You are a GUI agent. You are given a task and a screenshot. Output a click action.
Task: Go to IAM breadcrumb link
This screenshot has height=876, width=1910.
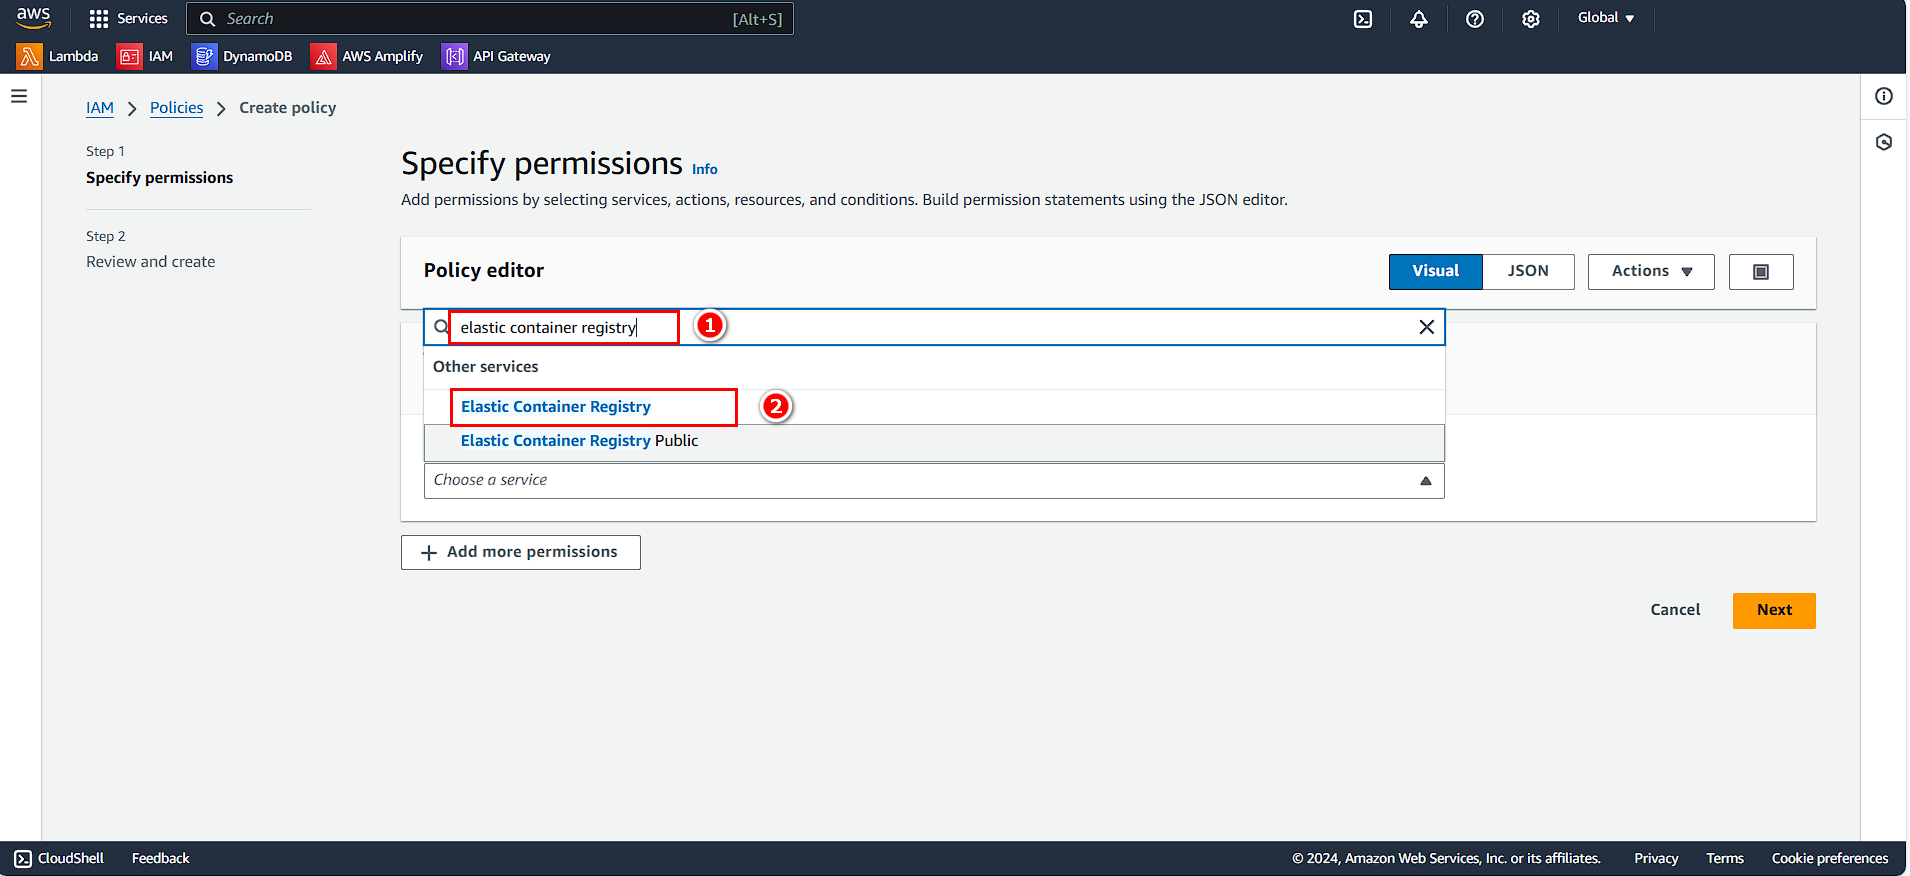100,108
